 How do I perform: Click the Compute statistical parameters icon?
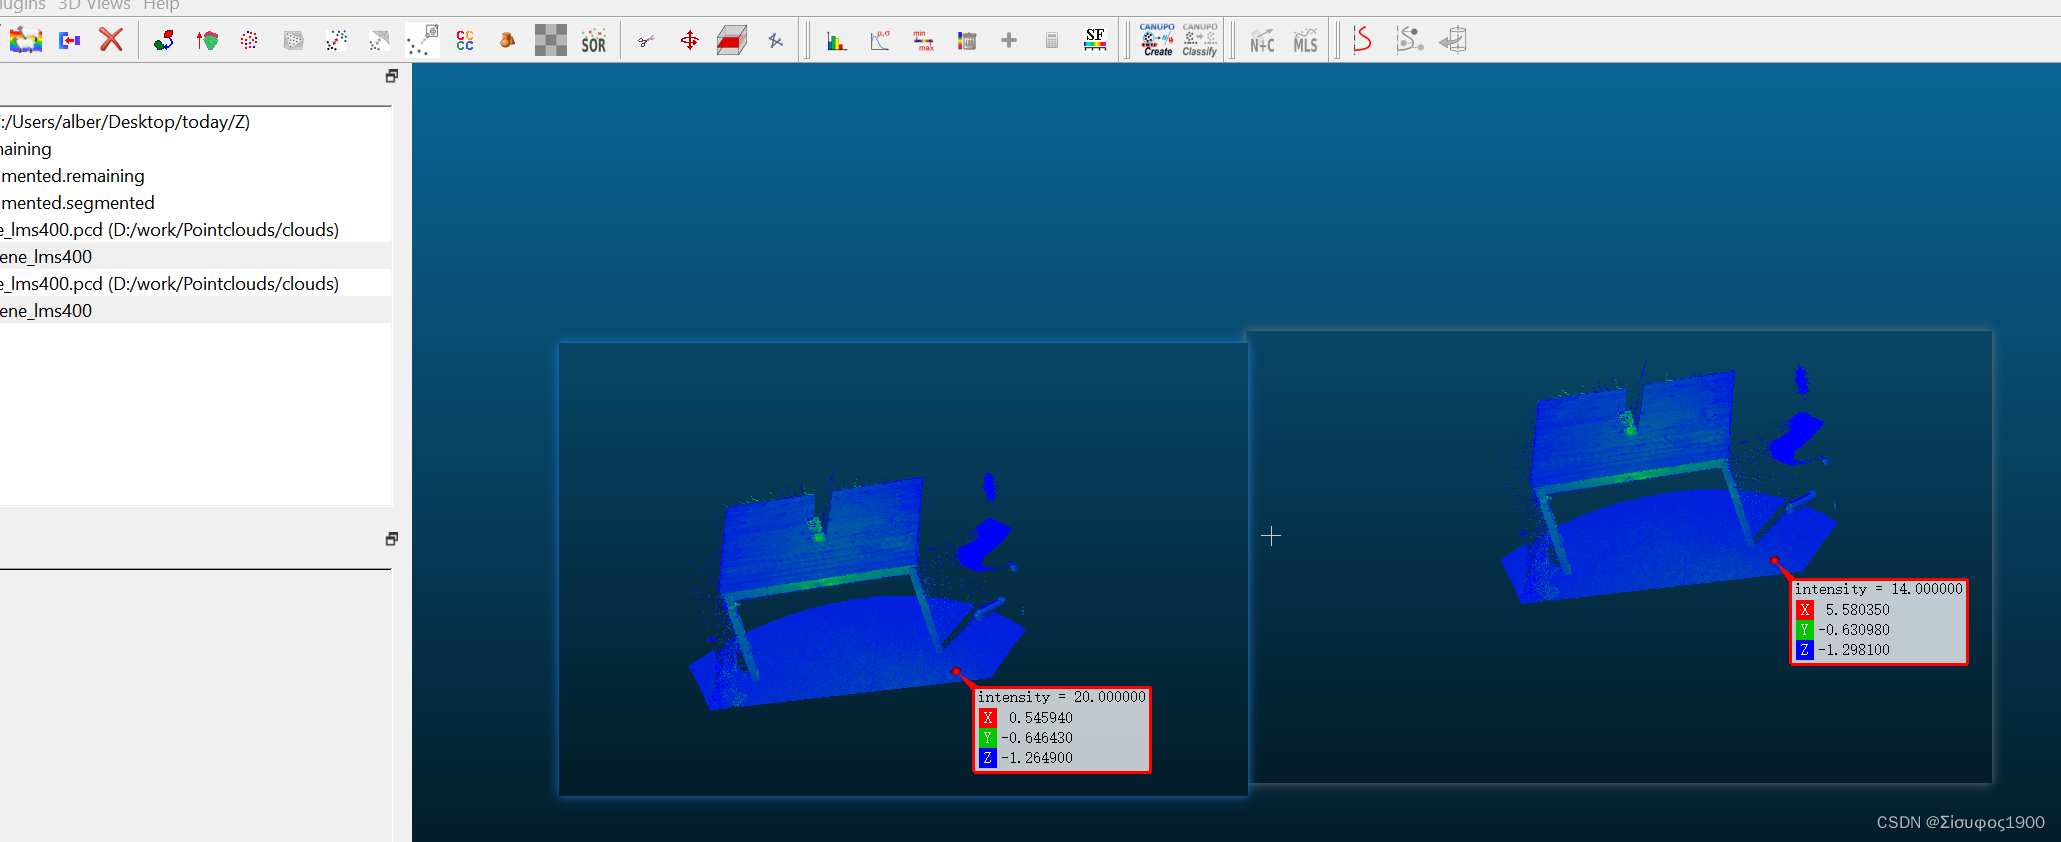[879, 40]
